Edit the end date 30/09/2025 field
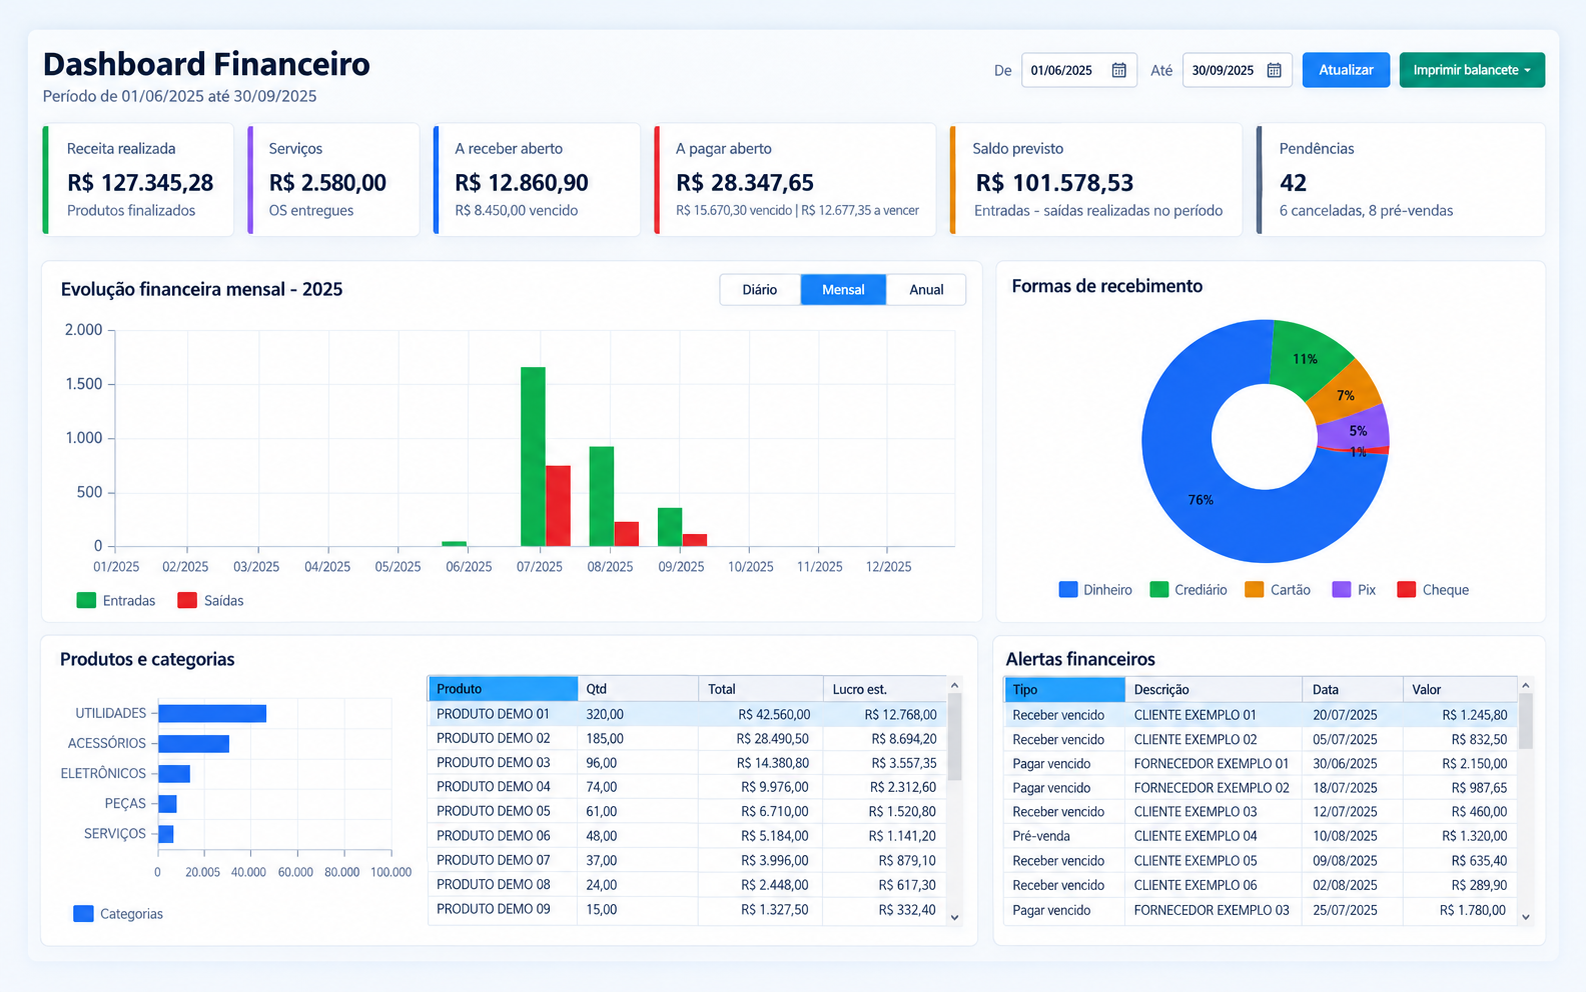 [x=1237, y=70]
